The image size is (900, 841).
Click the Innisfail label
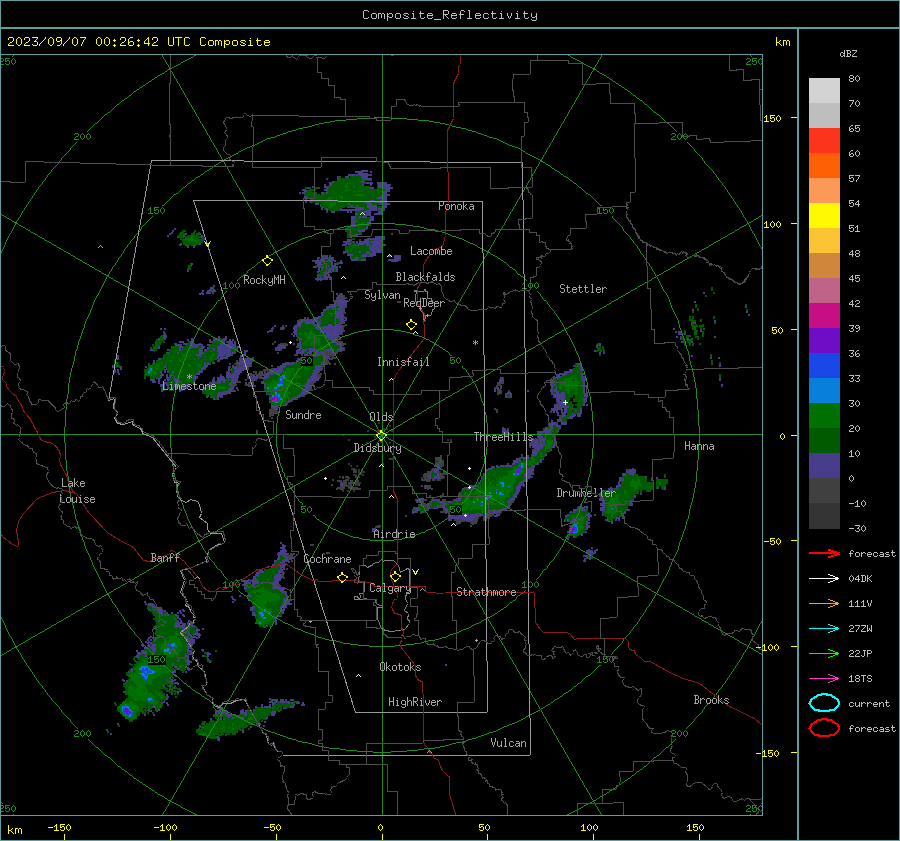tap(403, 362)
